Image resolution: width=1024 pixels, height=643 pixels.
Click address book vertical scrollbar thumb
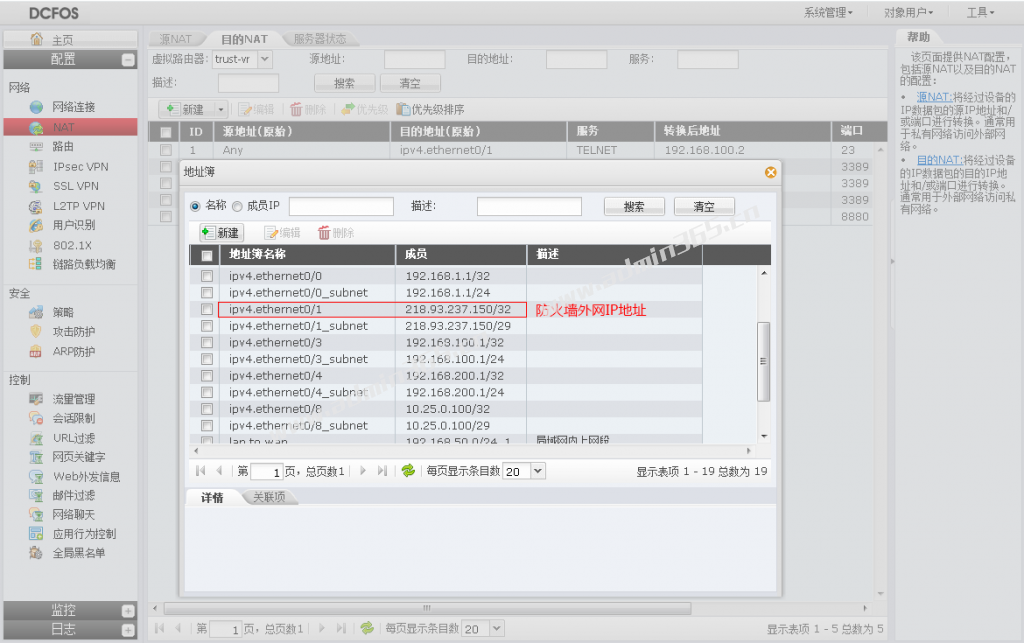click(763, 361)
